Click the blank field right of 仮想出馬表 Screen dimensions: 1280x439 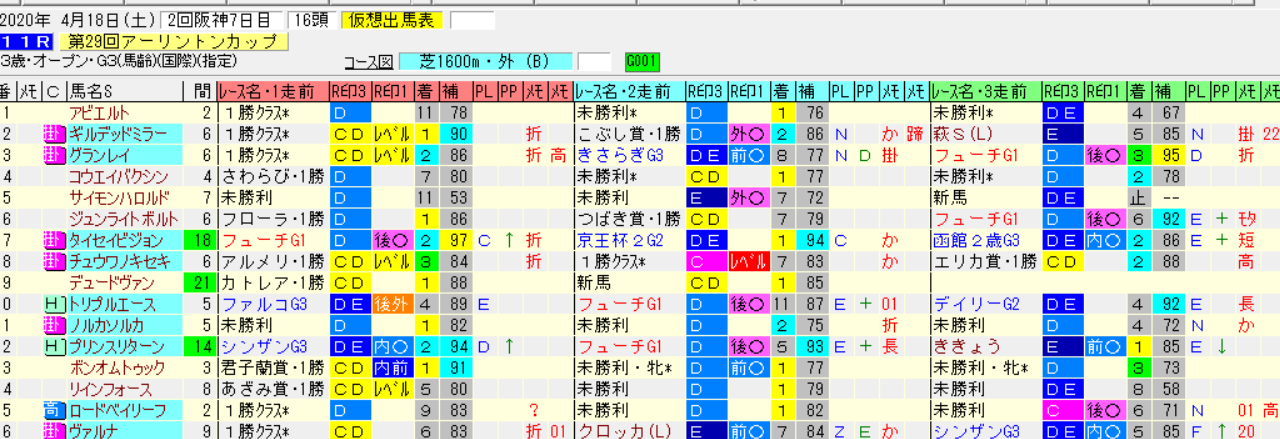click(x=473, y=20)
